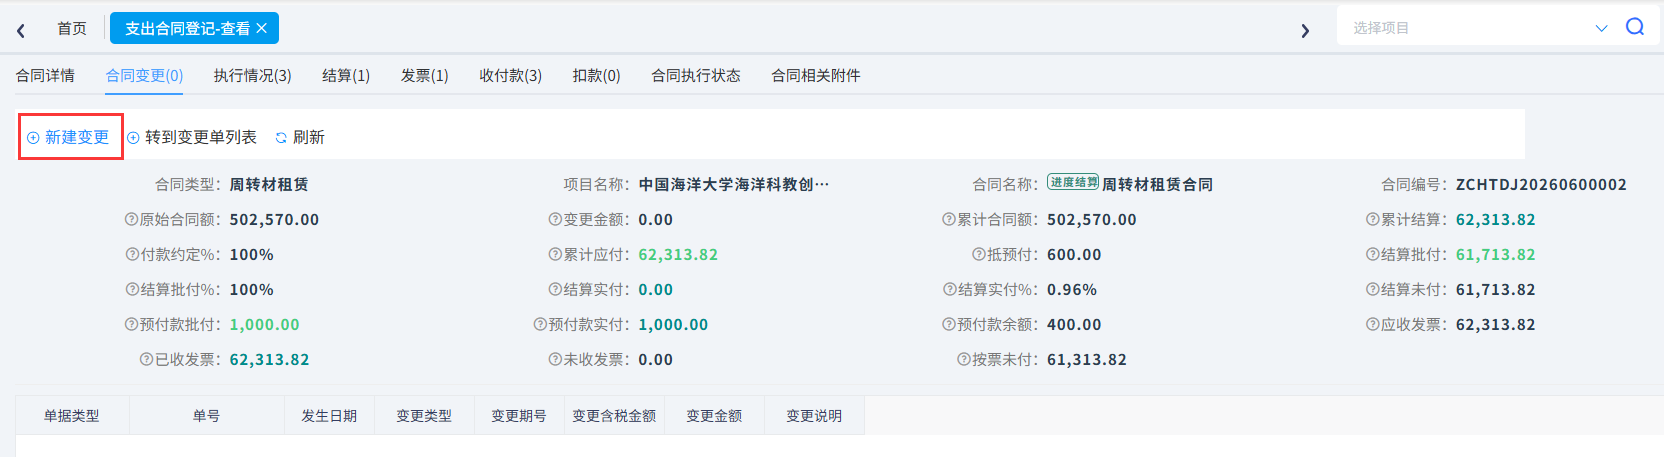Viewport: 1664px width, 457px height.
Task: Show the 合同相关附件 tab
Action: [x=816, y=75]
